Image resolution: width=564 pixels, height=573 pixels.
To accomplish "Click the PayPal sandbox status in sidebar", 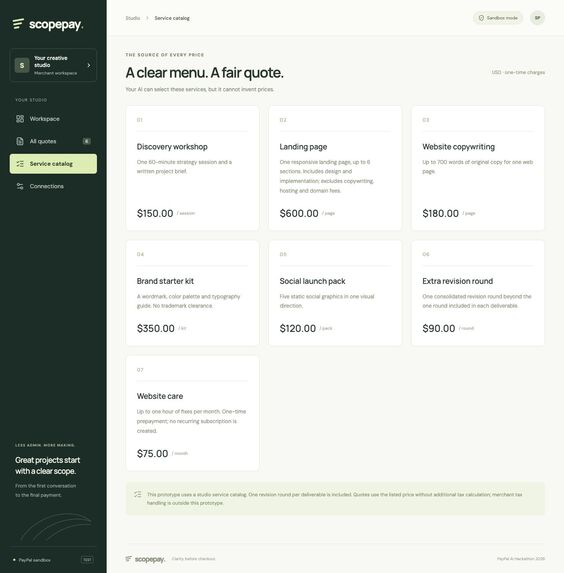I will (32, 560).
